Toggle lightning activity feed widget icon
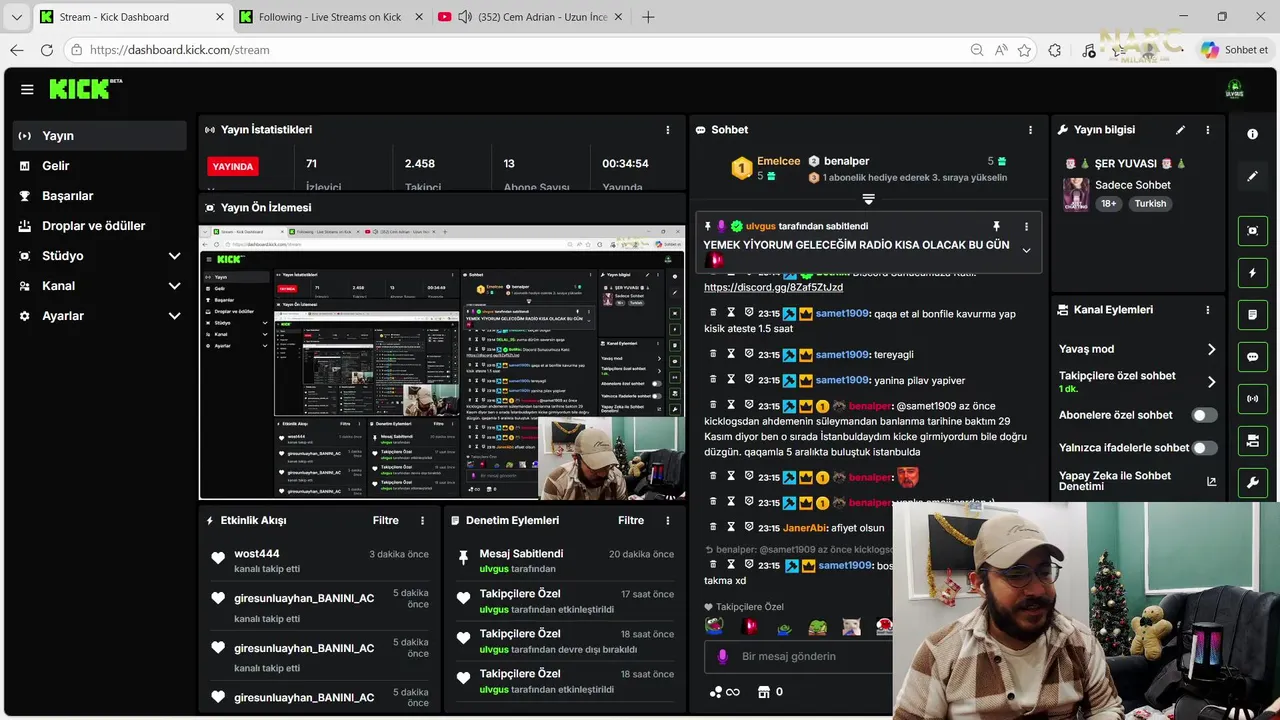 [x=1253, y=273]
